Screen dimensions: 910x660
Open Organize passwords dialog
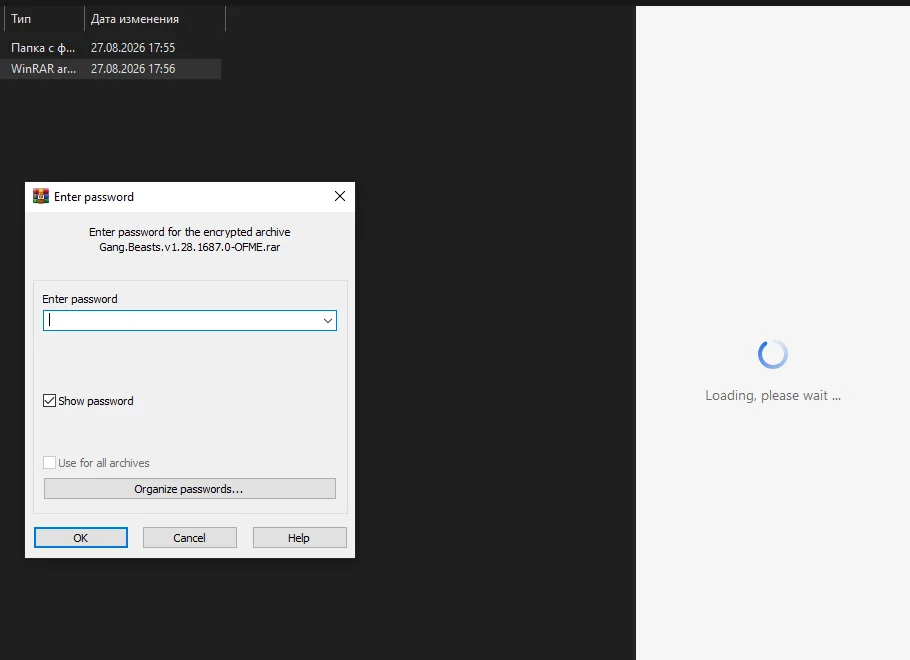[190, 489]
